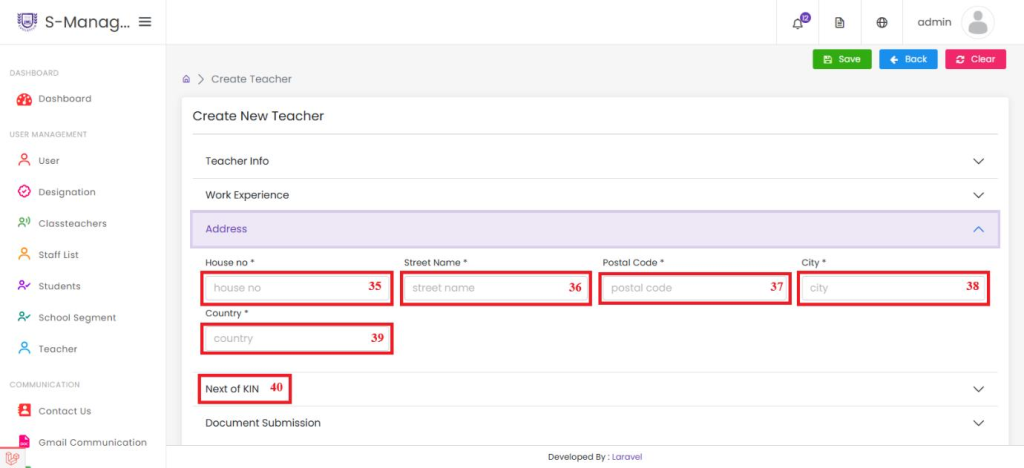
Task: Click the green Save button
Action: (842, 59)
